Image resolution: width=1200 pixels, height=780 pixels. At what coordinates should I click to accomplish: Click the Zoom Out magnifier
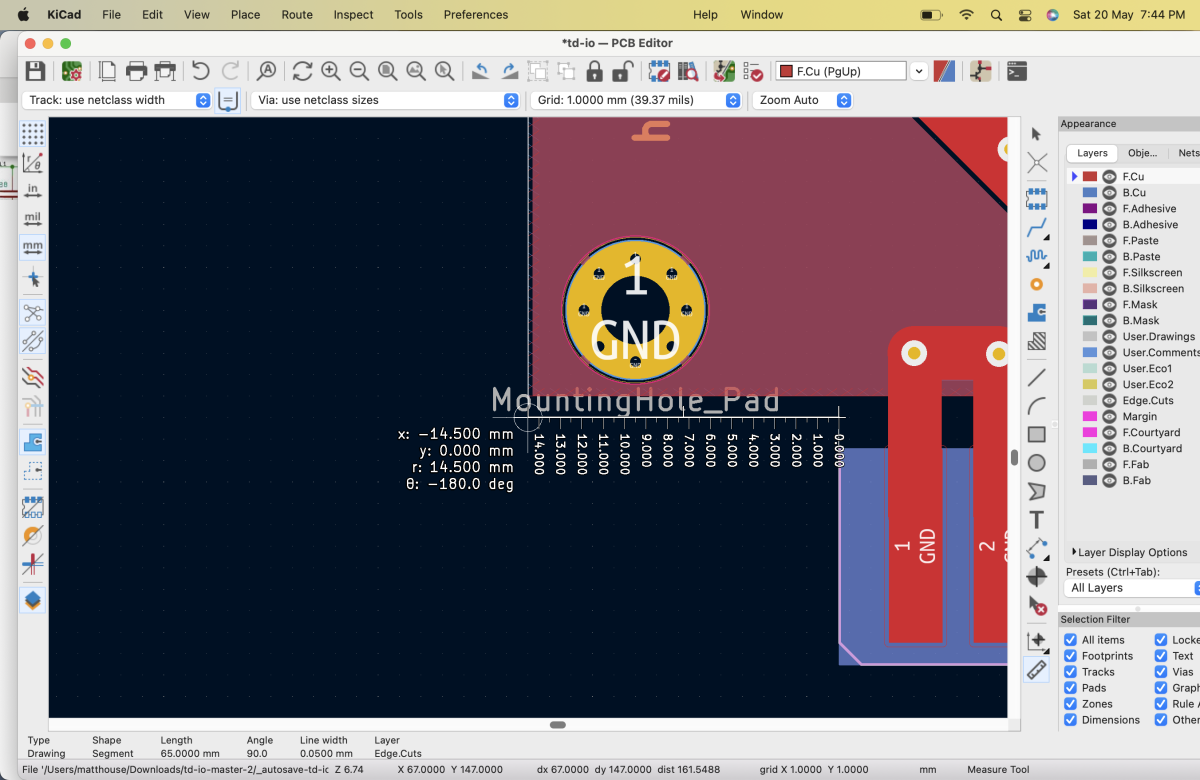[x=359, y=71]
